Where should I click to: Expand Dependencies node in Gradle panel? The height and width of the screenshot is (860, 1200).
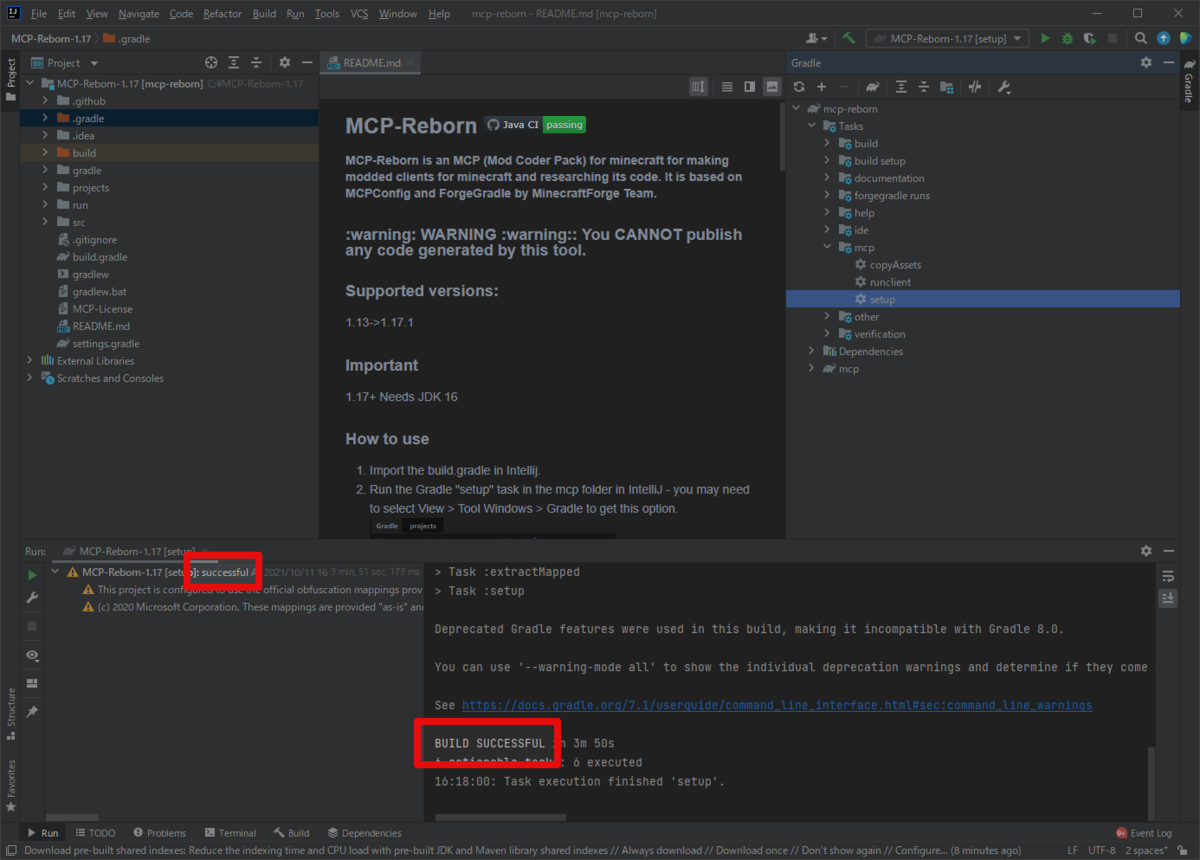[811, 351]
